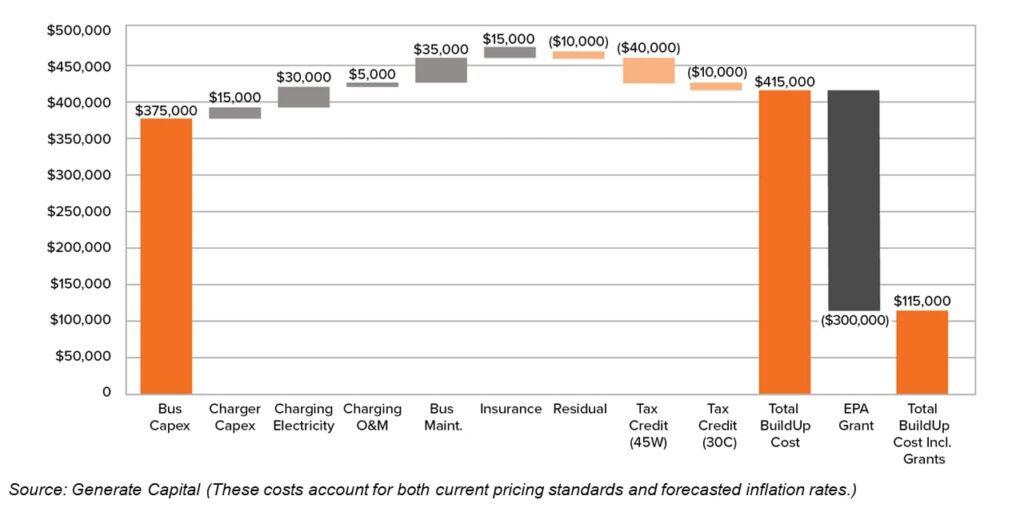
Task: Click the $500,000 y-axis label
Action: 78,30
